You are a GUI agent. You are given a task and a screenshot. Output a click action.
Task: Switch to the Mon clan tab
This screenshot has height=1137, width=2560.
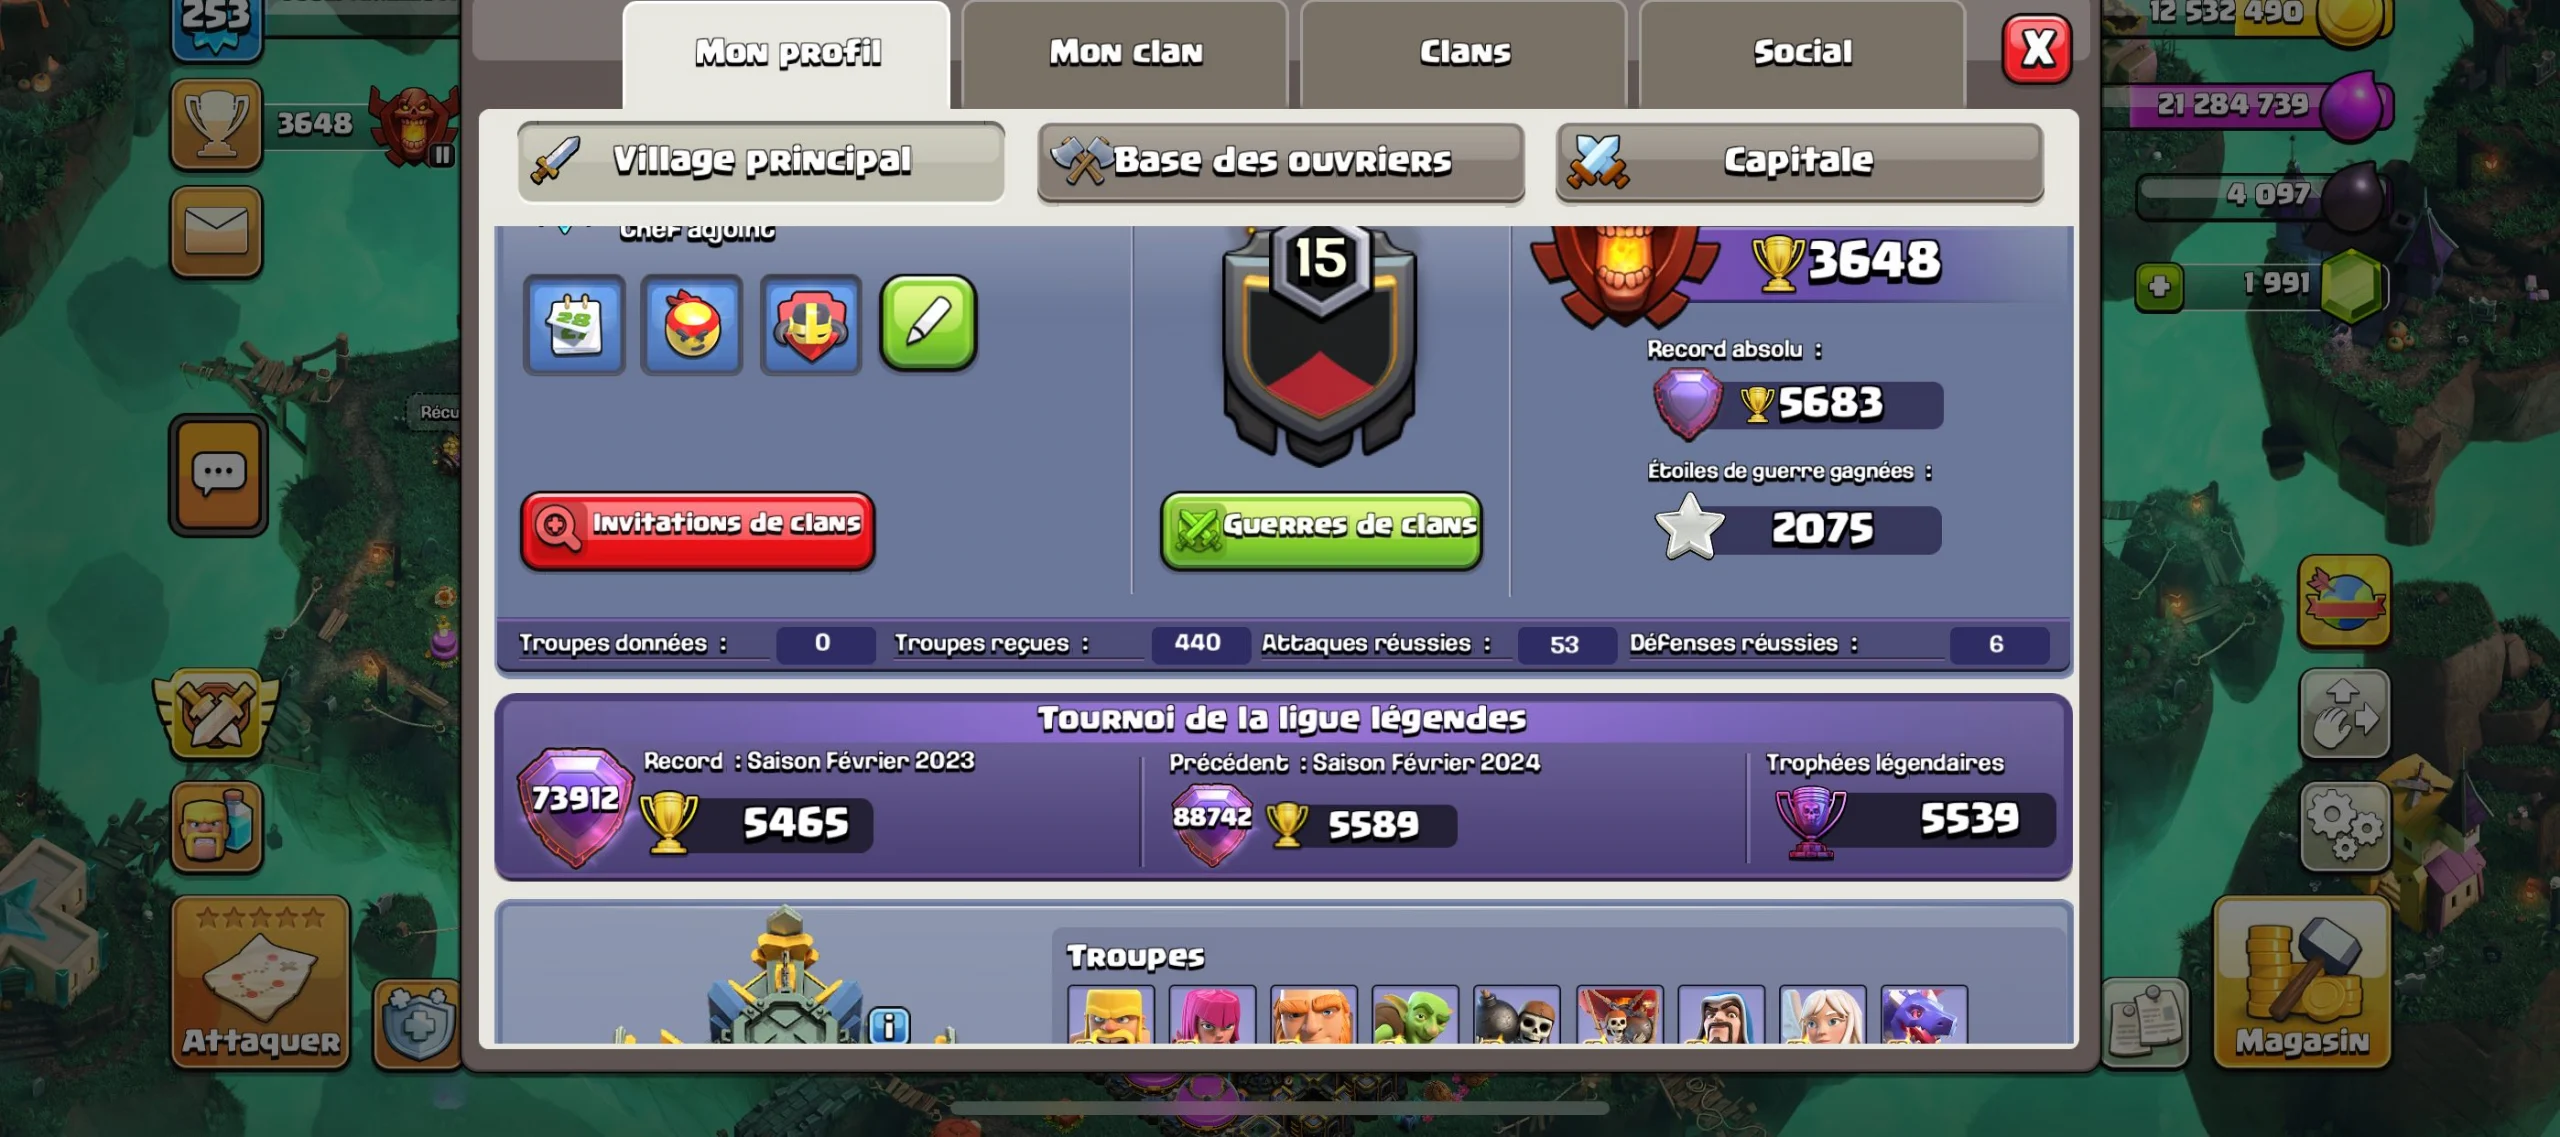(1125, 53)
